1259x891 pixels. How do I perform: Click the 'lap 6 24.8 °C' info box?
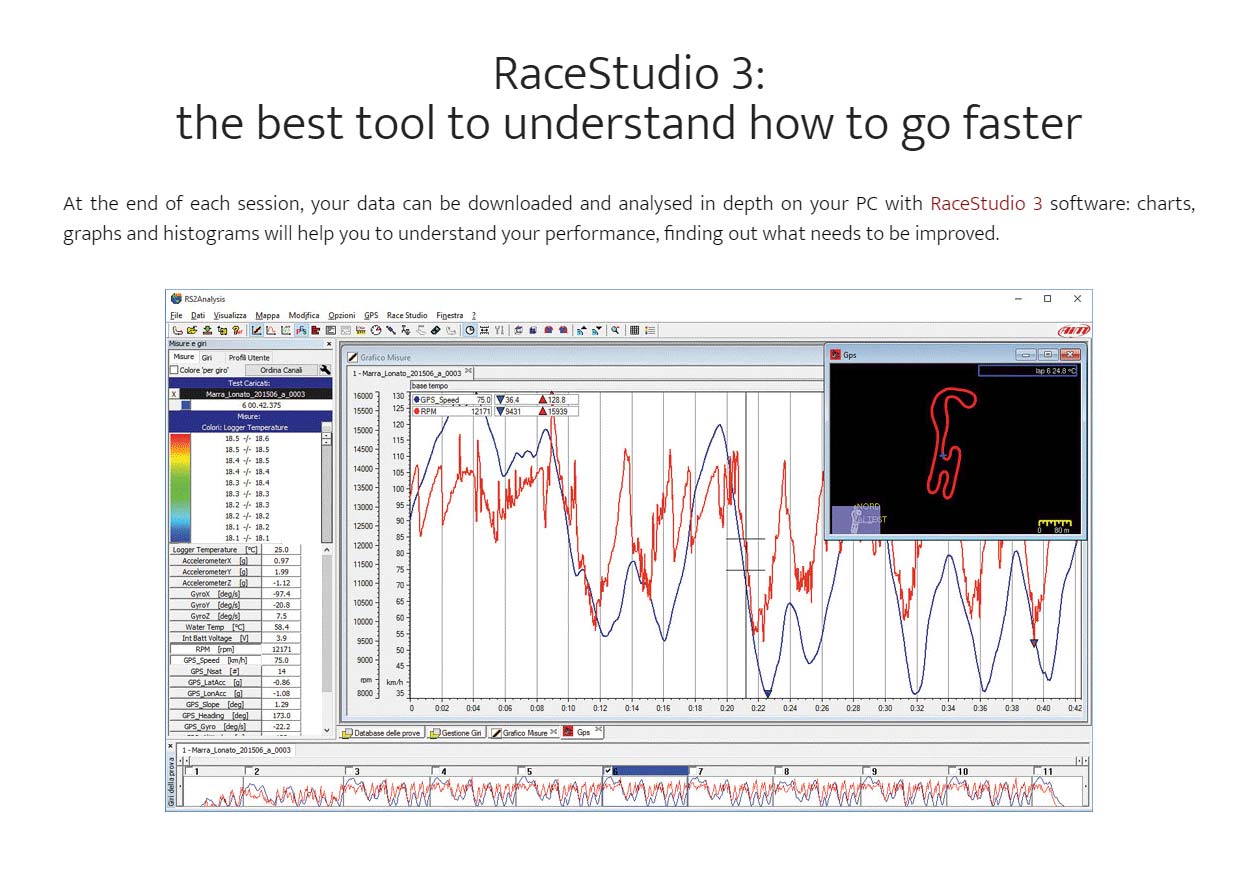coord(1026,370)
